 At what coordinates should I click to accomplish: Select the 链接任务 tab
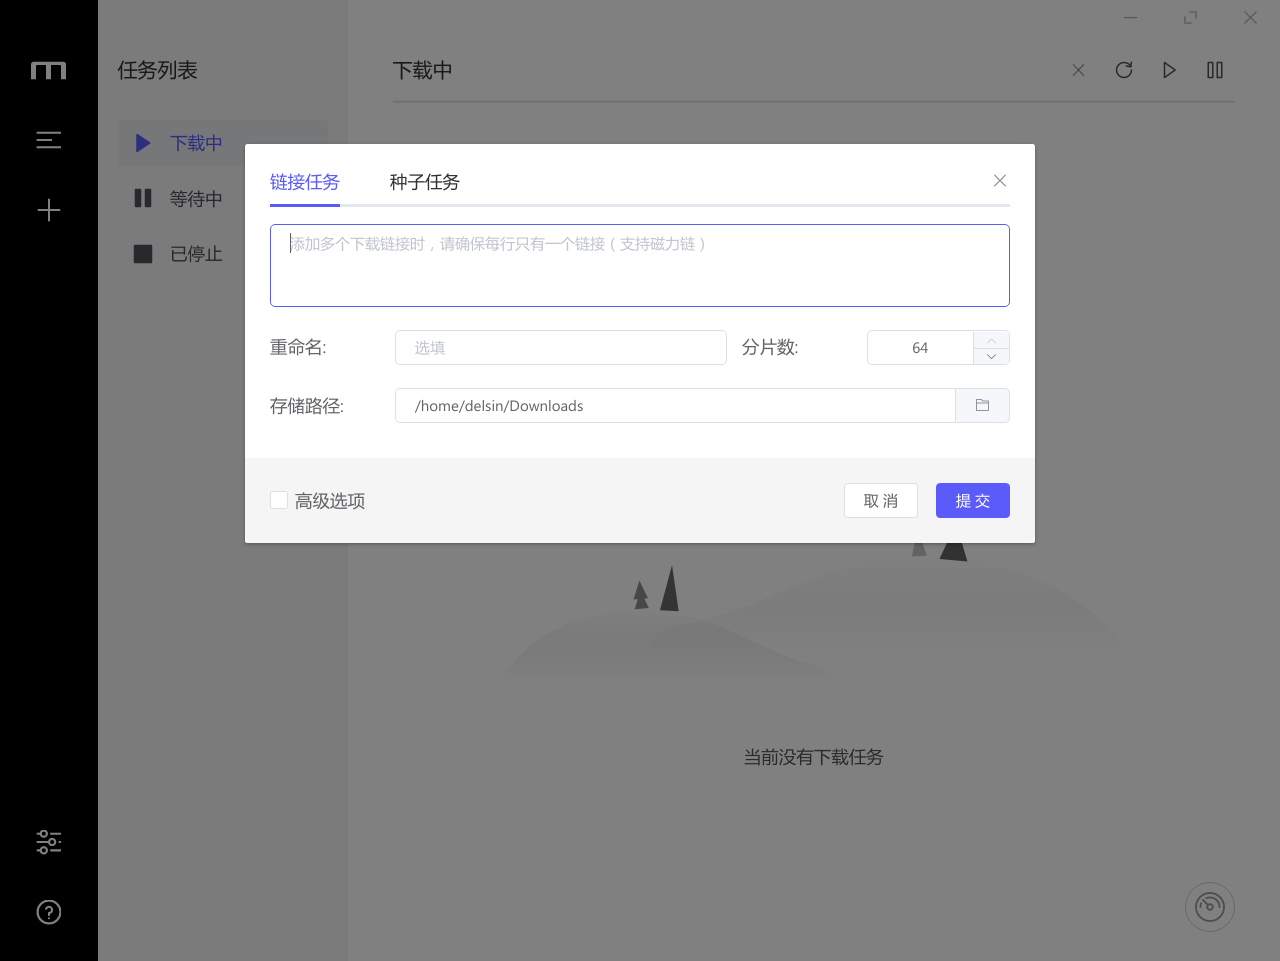pyautogui.click(x=304, y=183)
